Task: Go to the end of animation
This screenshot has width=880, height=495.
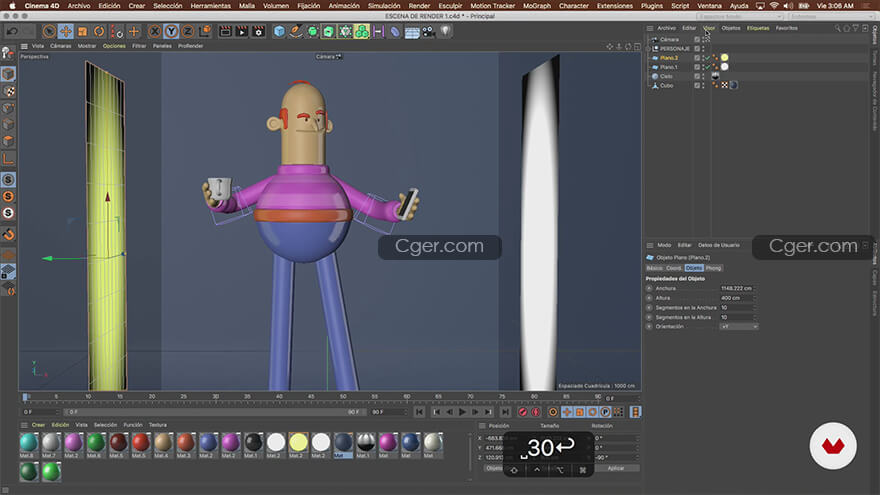Action: point(506,412)
